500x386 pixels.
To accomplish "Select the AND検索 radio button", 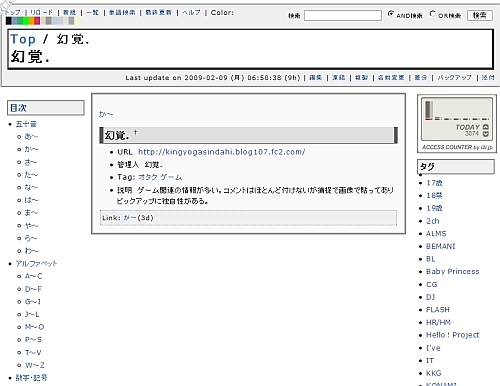I will (390, 14).
